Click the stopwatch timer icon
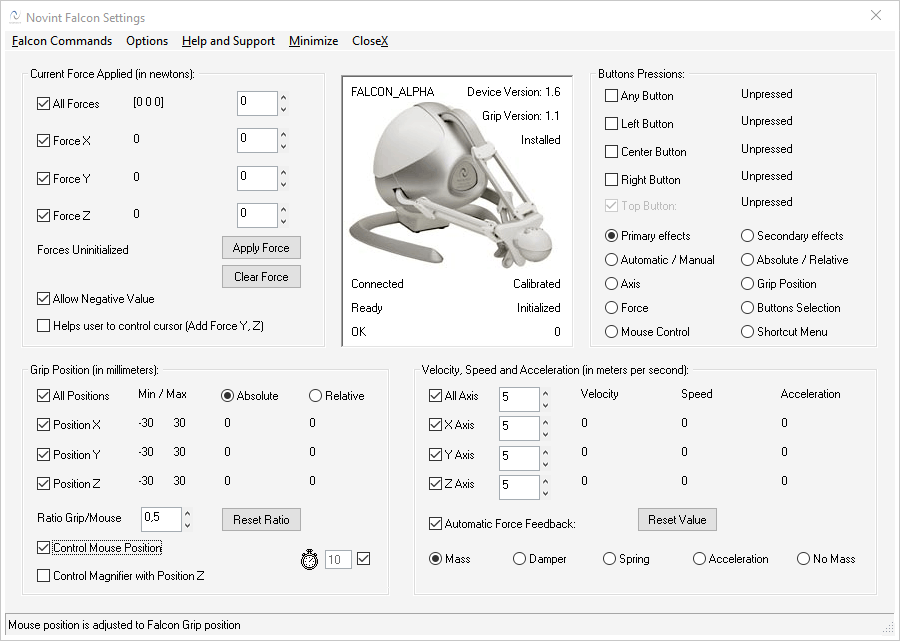The width and height of the screenshot is (900, 641). click(310, 559)
